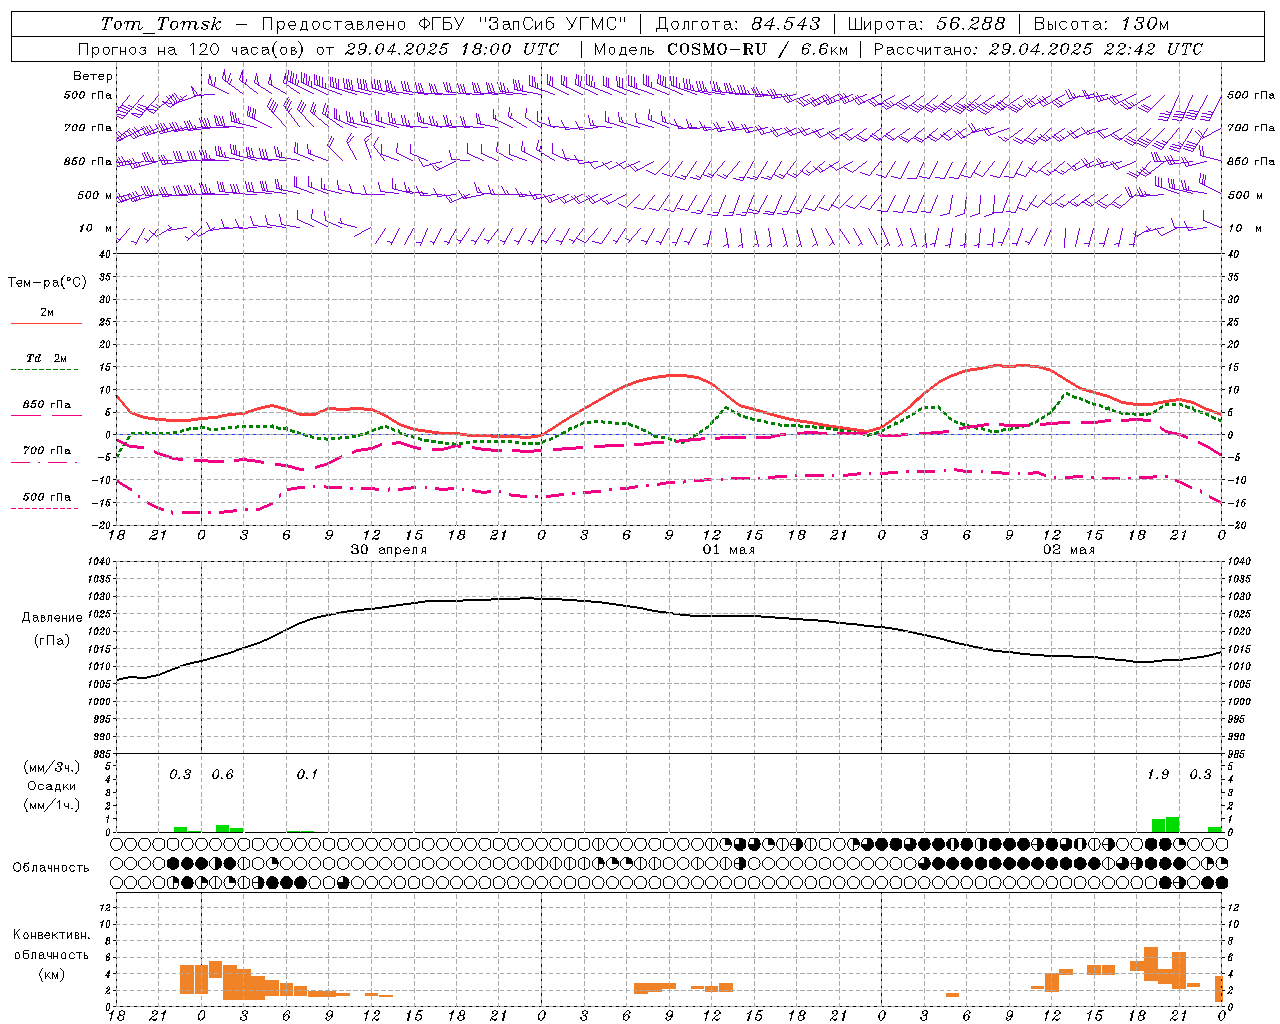The image size is (1280, 1024).
Task: Click the Осадки panel label
Action: pyautogui.click(x=52, y=786)
